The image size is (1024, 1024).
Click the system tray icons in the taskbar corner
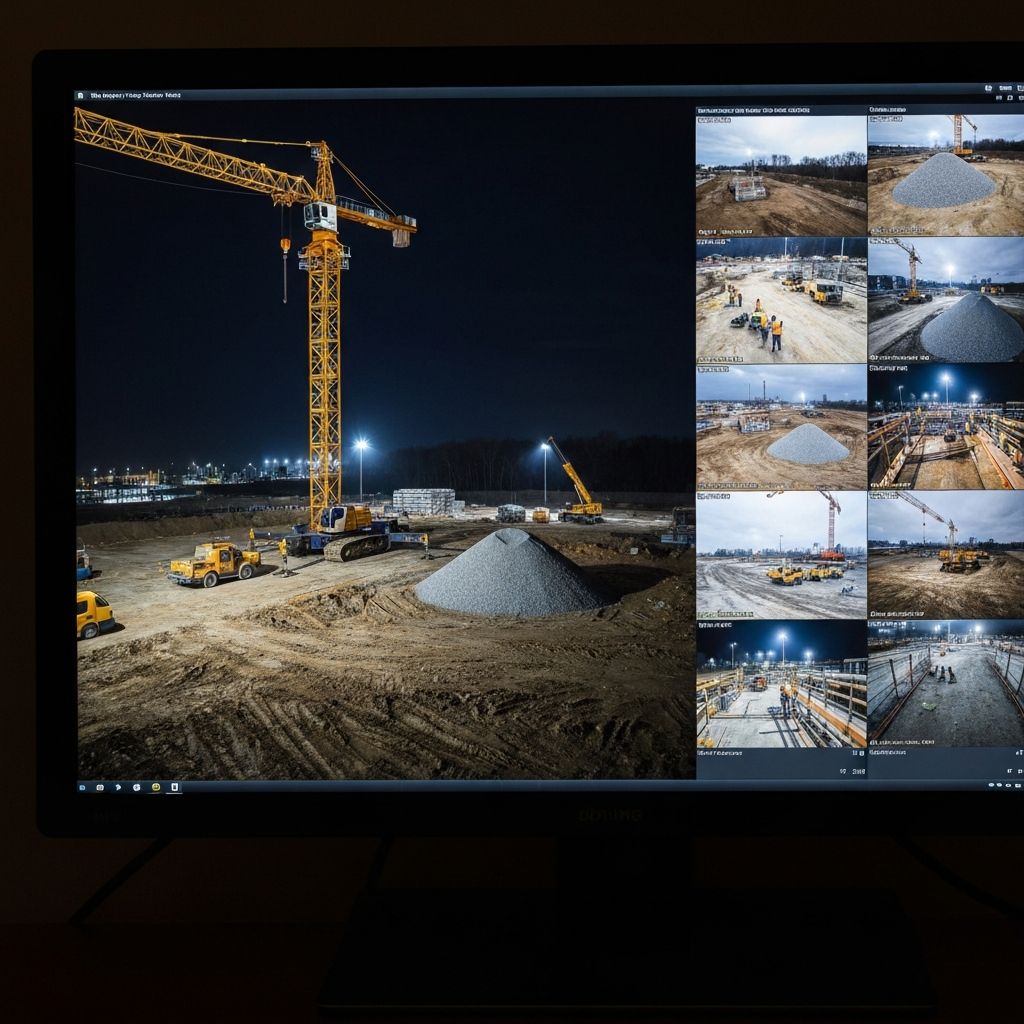click(x=1000, y=787)
